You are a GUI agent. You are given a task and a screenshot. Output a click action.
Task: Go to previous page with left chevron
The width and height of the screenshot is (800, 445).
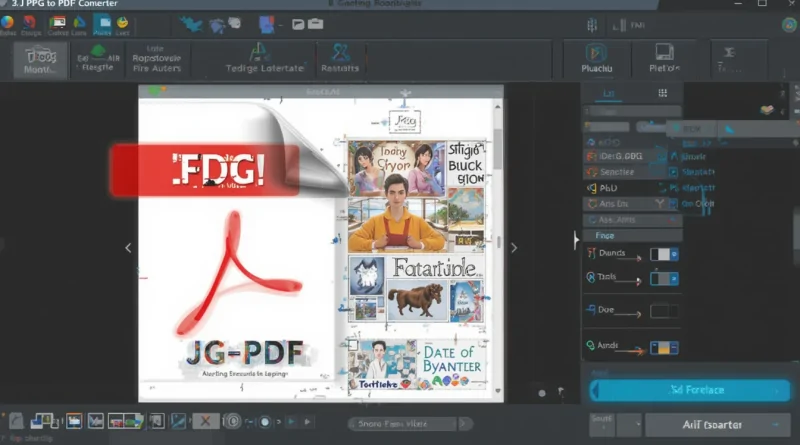(128, 248)
